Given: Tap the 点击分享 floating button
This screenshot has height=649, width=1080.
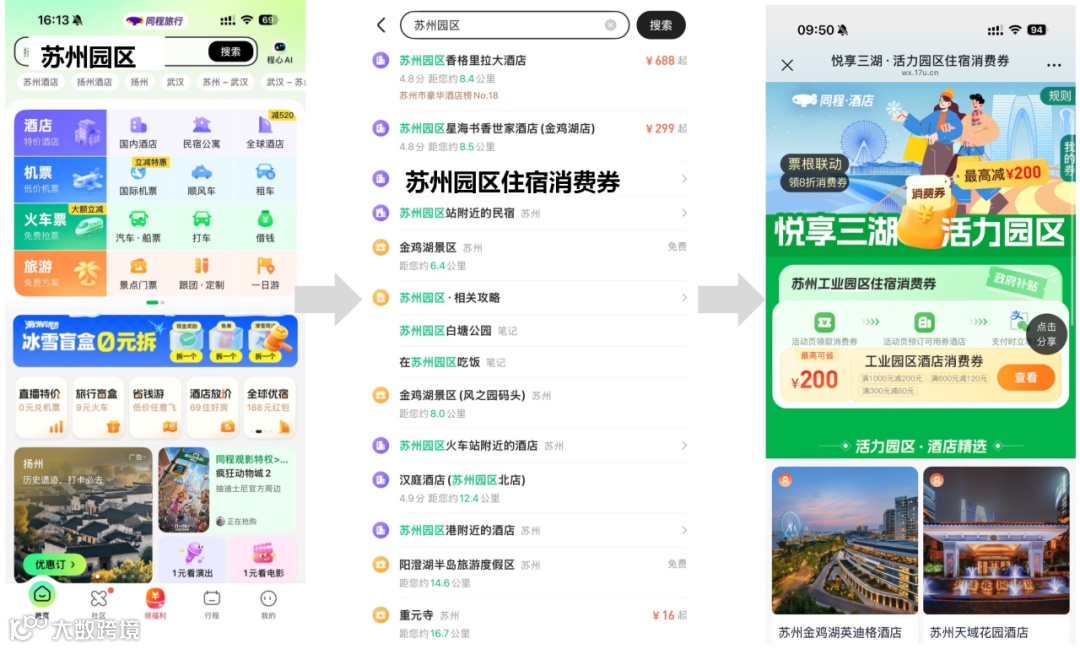Looking at the screenshot, I should (1046, 333).
